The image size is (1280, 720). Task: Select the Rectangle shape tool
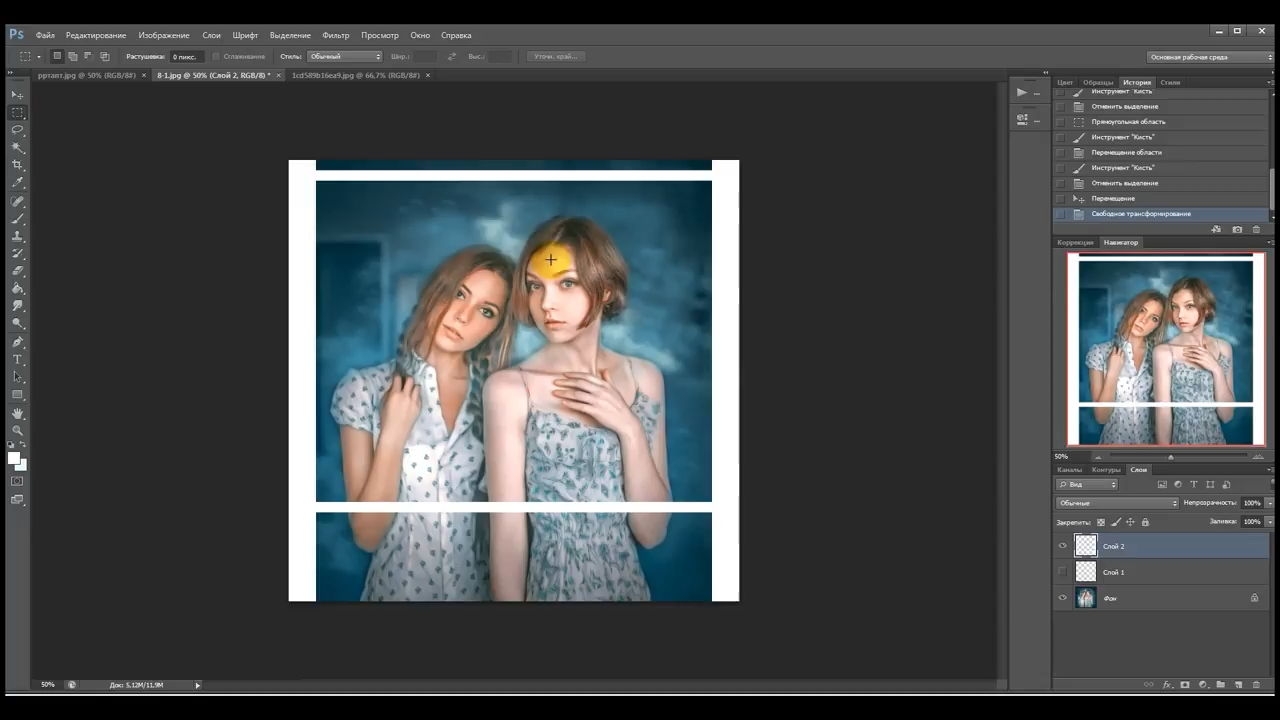click(x=17, y=395)
